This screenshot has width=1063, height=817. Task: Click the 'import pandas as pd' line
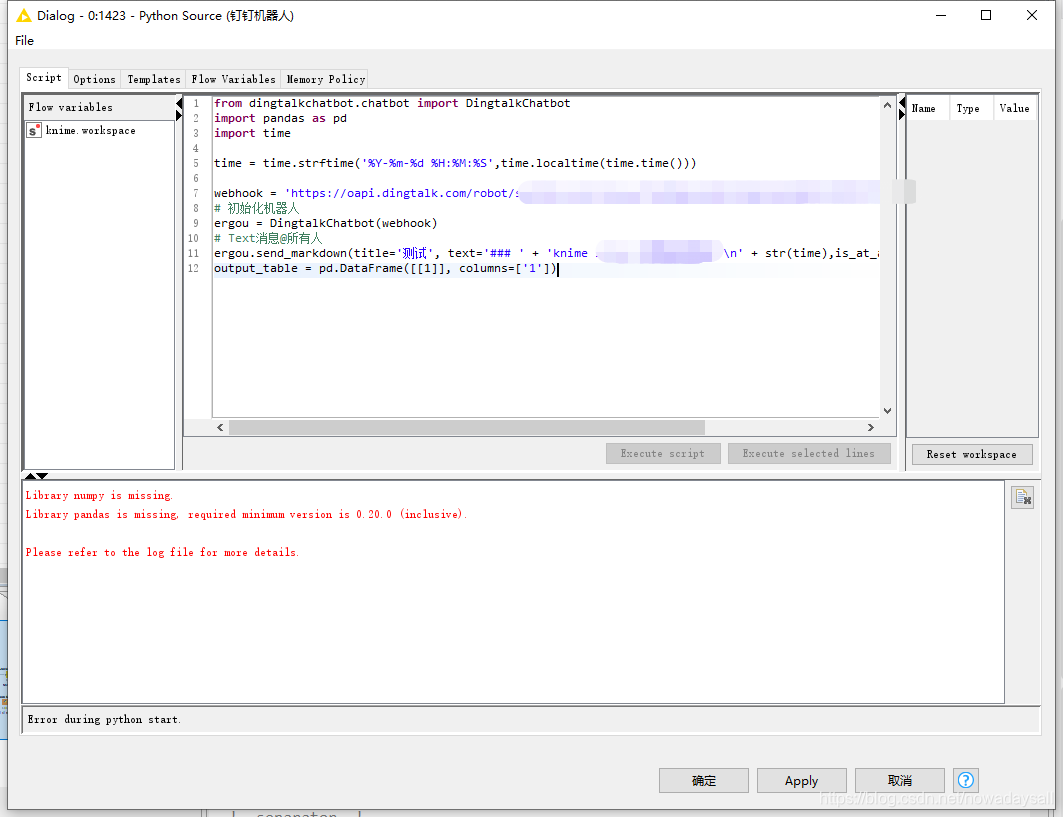pyautogui.click(x=281, y=118)
